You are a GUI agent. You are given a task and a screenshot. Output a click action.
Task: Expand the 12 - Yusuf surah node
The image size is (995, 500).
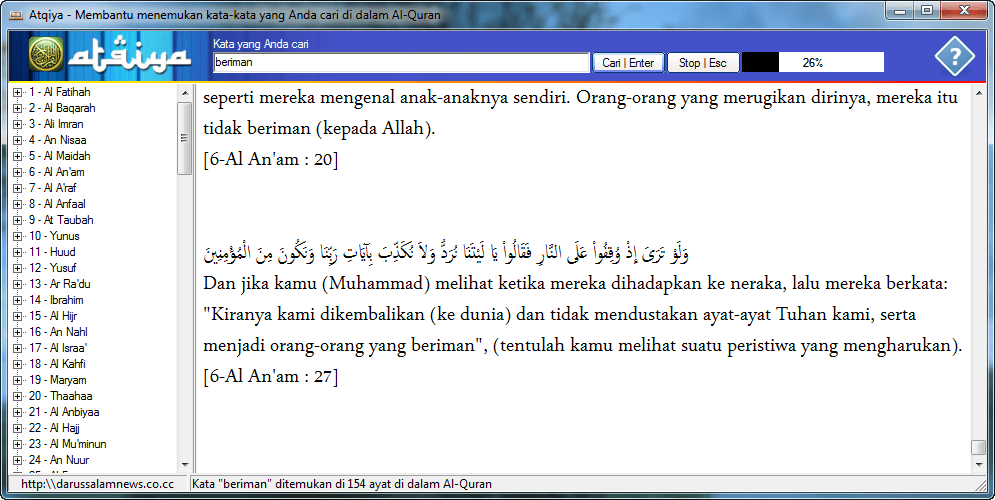point(18,268)
